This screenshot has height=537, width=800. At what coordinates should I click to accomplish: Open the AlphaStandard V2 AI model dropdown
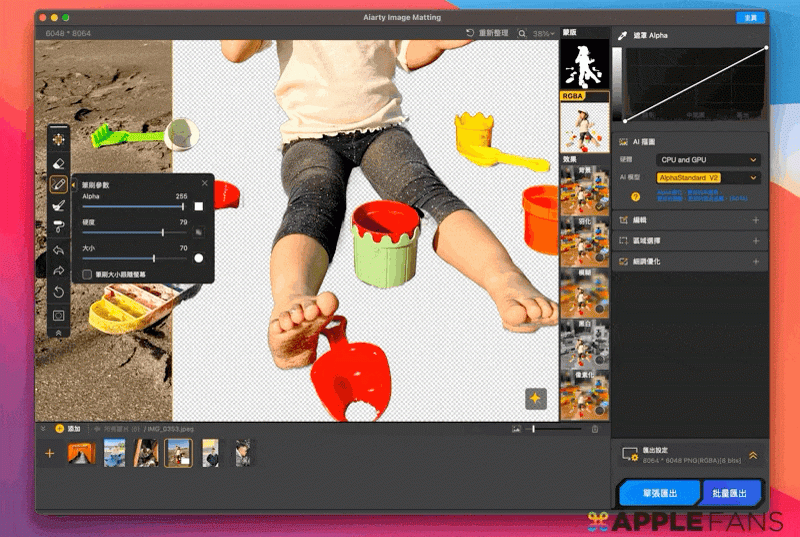[709, 177]
